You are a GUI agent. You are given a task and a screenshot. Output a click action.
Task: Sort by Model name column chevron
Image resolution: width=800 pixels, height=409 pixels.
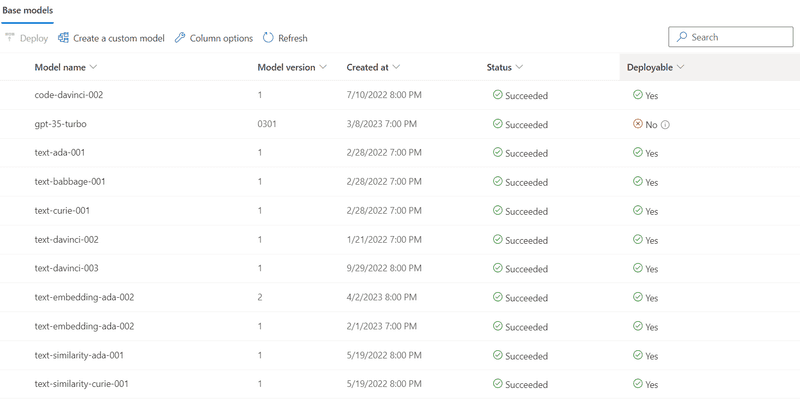pos(93,67)
